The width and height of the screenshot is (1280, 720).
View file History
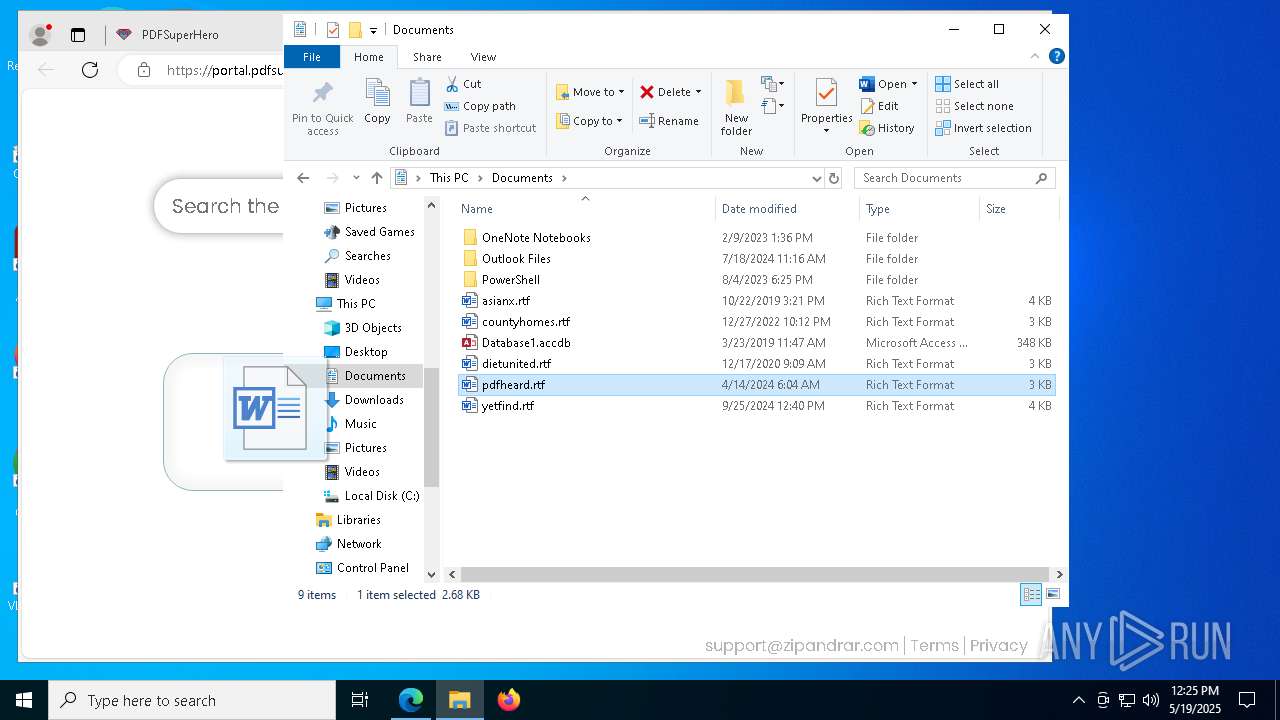coord(887,128)
